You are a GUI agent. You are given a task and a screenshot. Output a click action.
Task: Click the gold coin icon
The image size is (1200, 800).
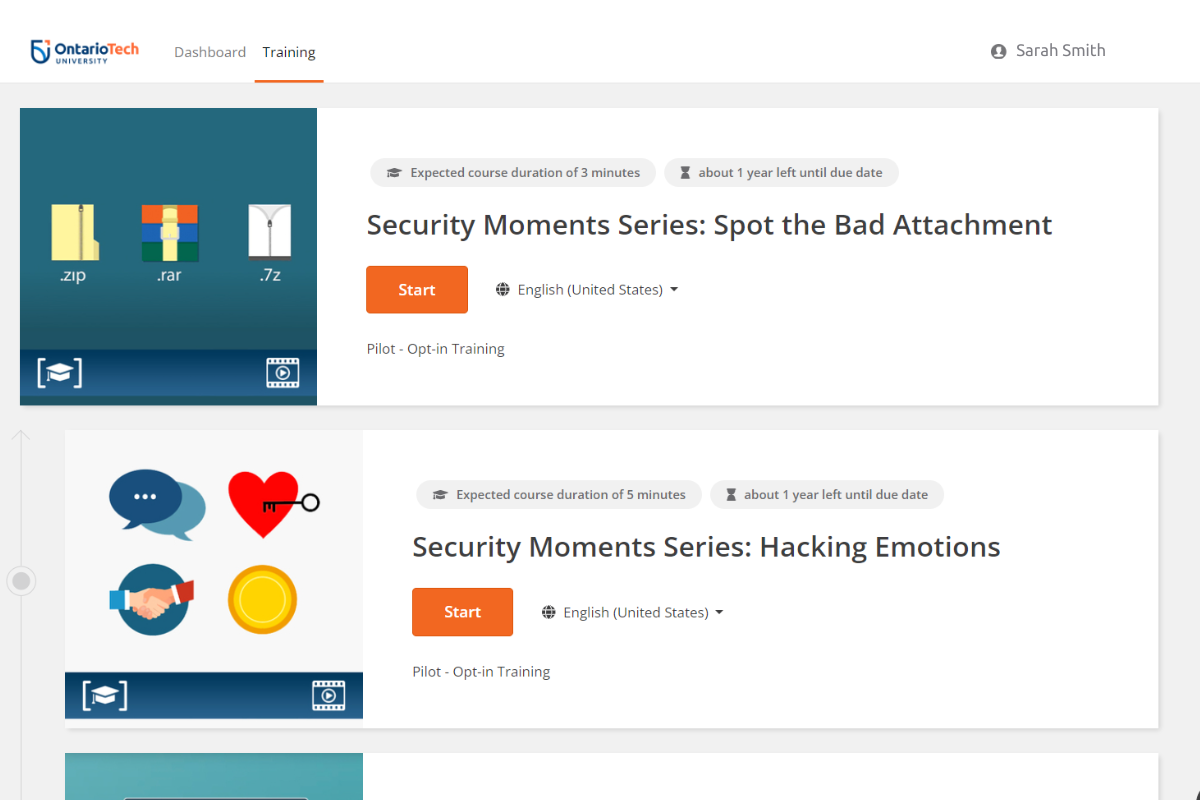tap(262, 600)
